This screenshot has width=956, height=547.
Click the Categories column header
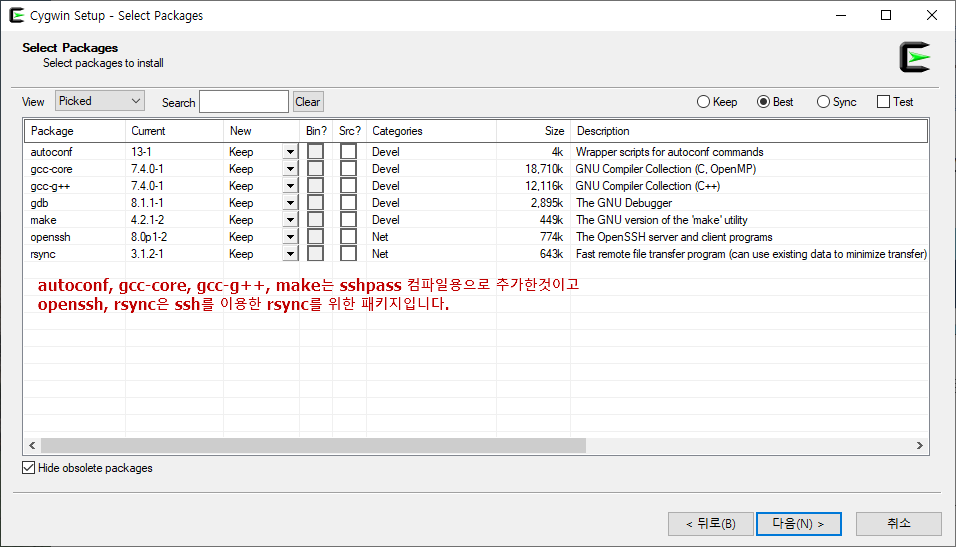[431, 131]
